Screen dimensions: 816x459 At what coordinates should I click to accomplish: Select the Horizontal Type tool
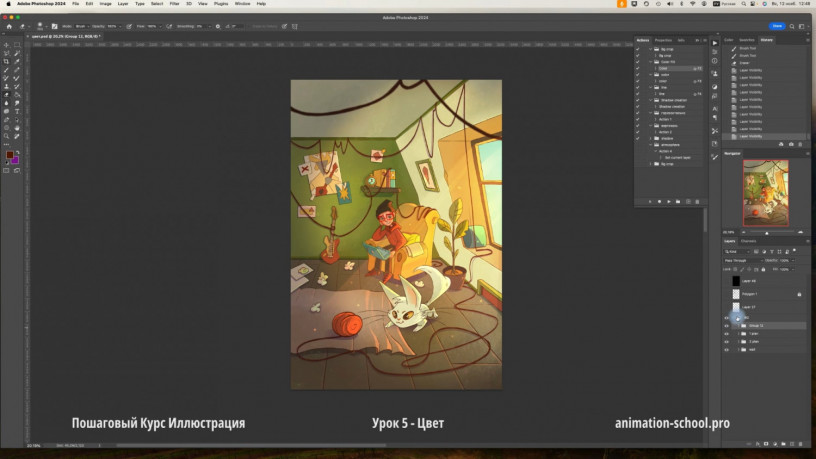pos(17,111)
